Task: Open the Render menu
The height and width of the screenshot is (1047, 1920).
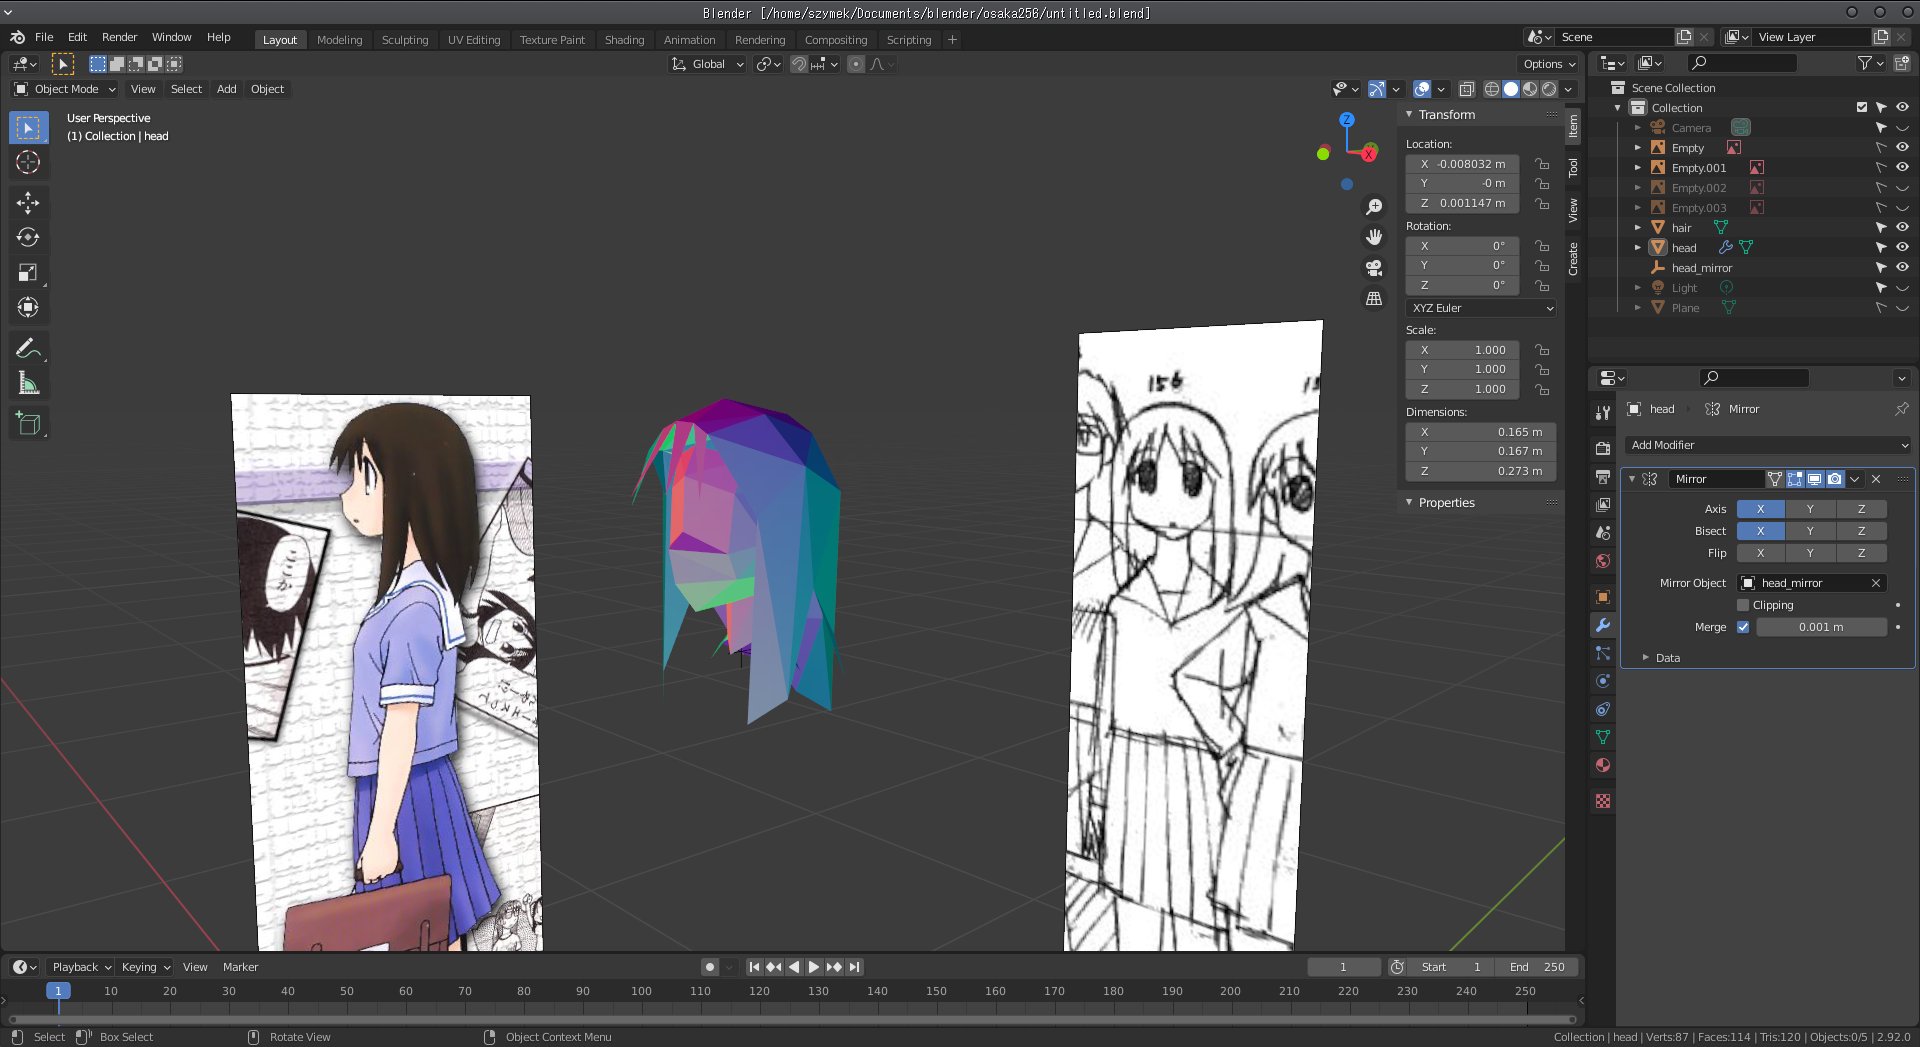Action: pos(119,37)
